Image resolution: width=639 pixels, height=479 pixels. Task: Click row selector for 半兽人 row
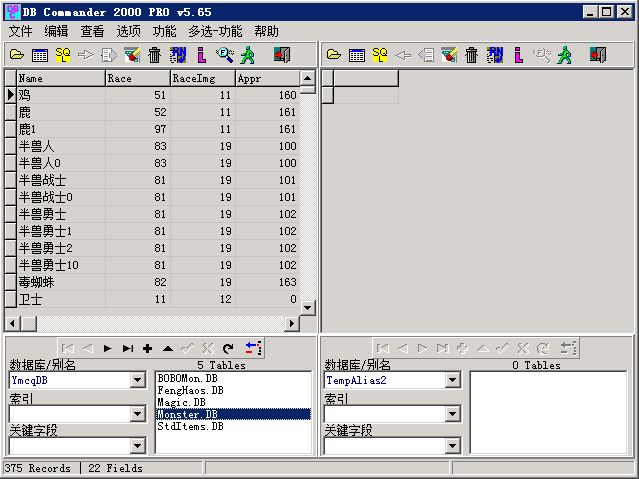click(11, 146)
